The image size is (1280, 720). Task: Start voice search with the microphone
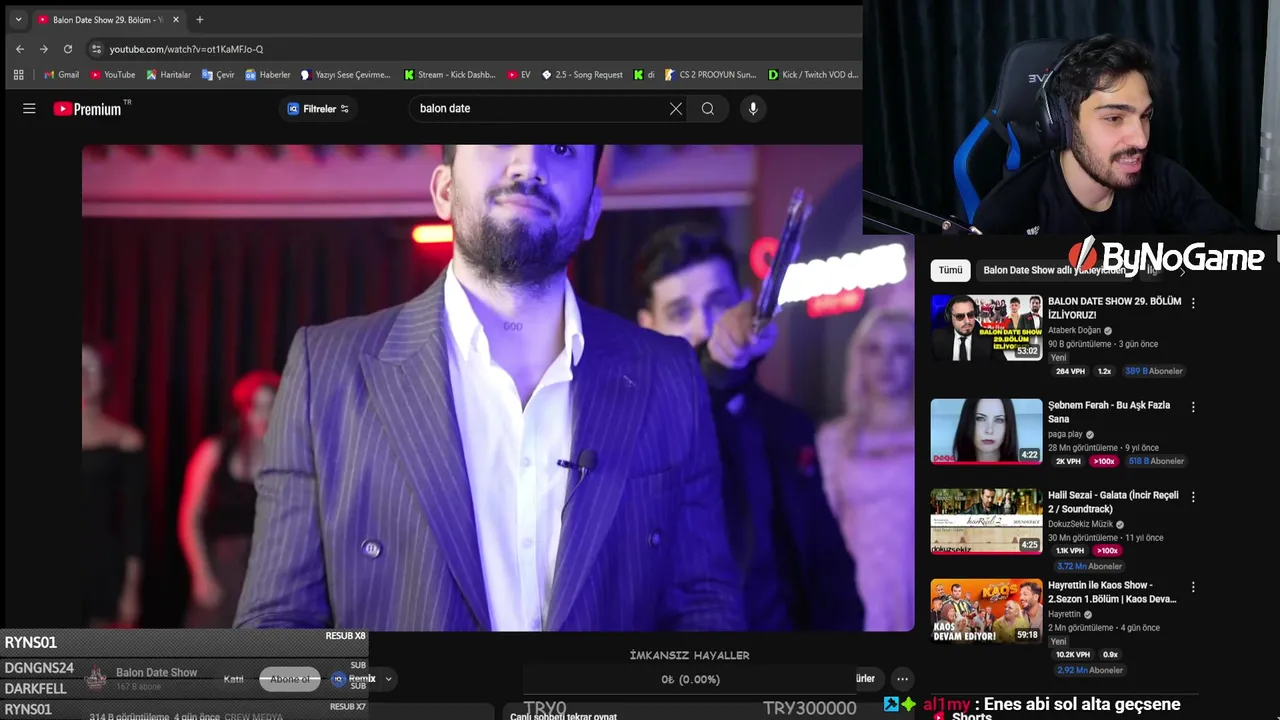[753, 109]
